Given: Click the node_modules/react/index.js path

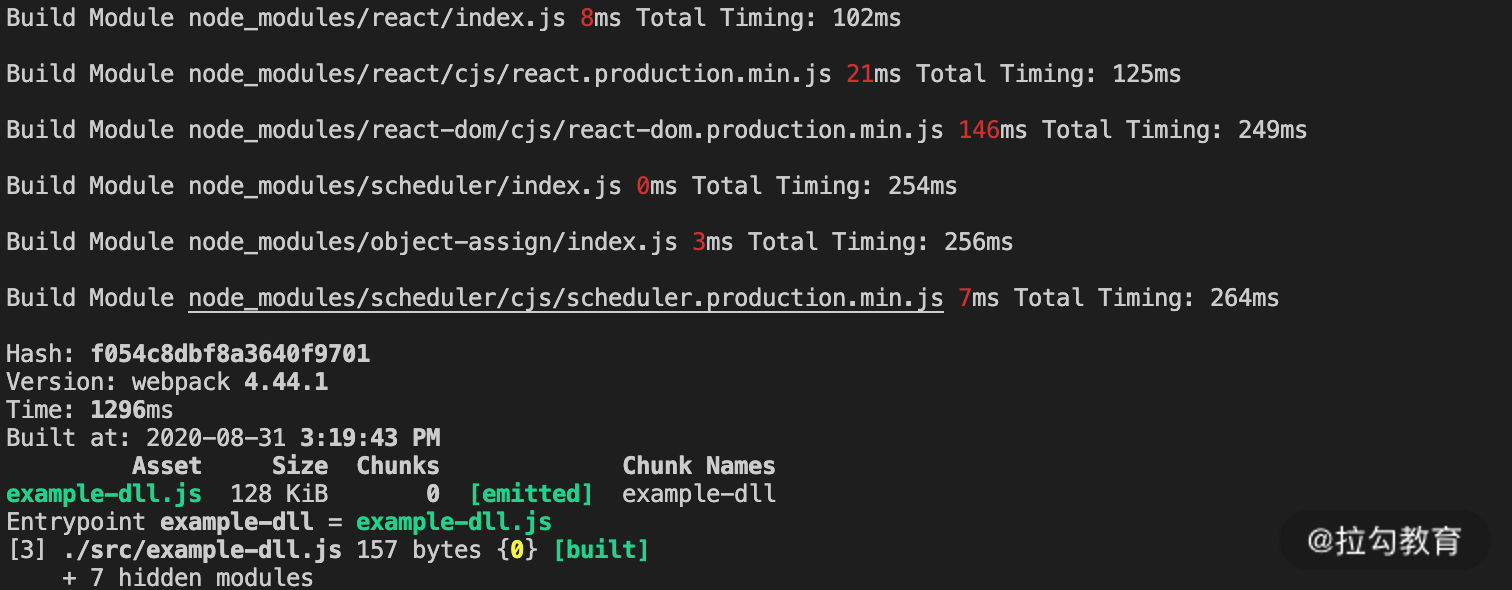Looking at the screenshot, I should click(376, 18).
